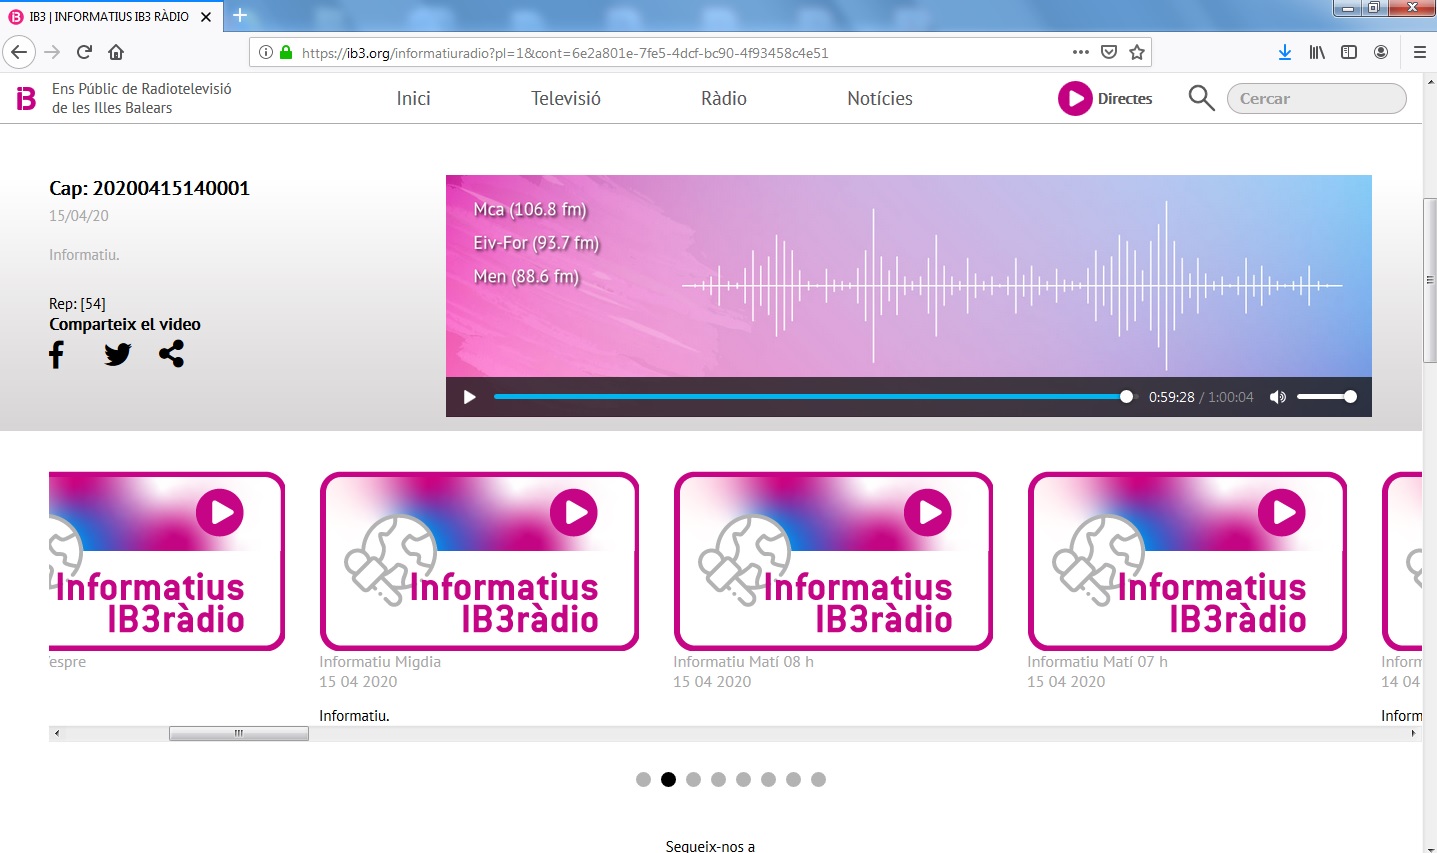Screen dimensions: 1437x853
Task: Focus the Cercar search field
Action: pos(1316,98)
